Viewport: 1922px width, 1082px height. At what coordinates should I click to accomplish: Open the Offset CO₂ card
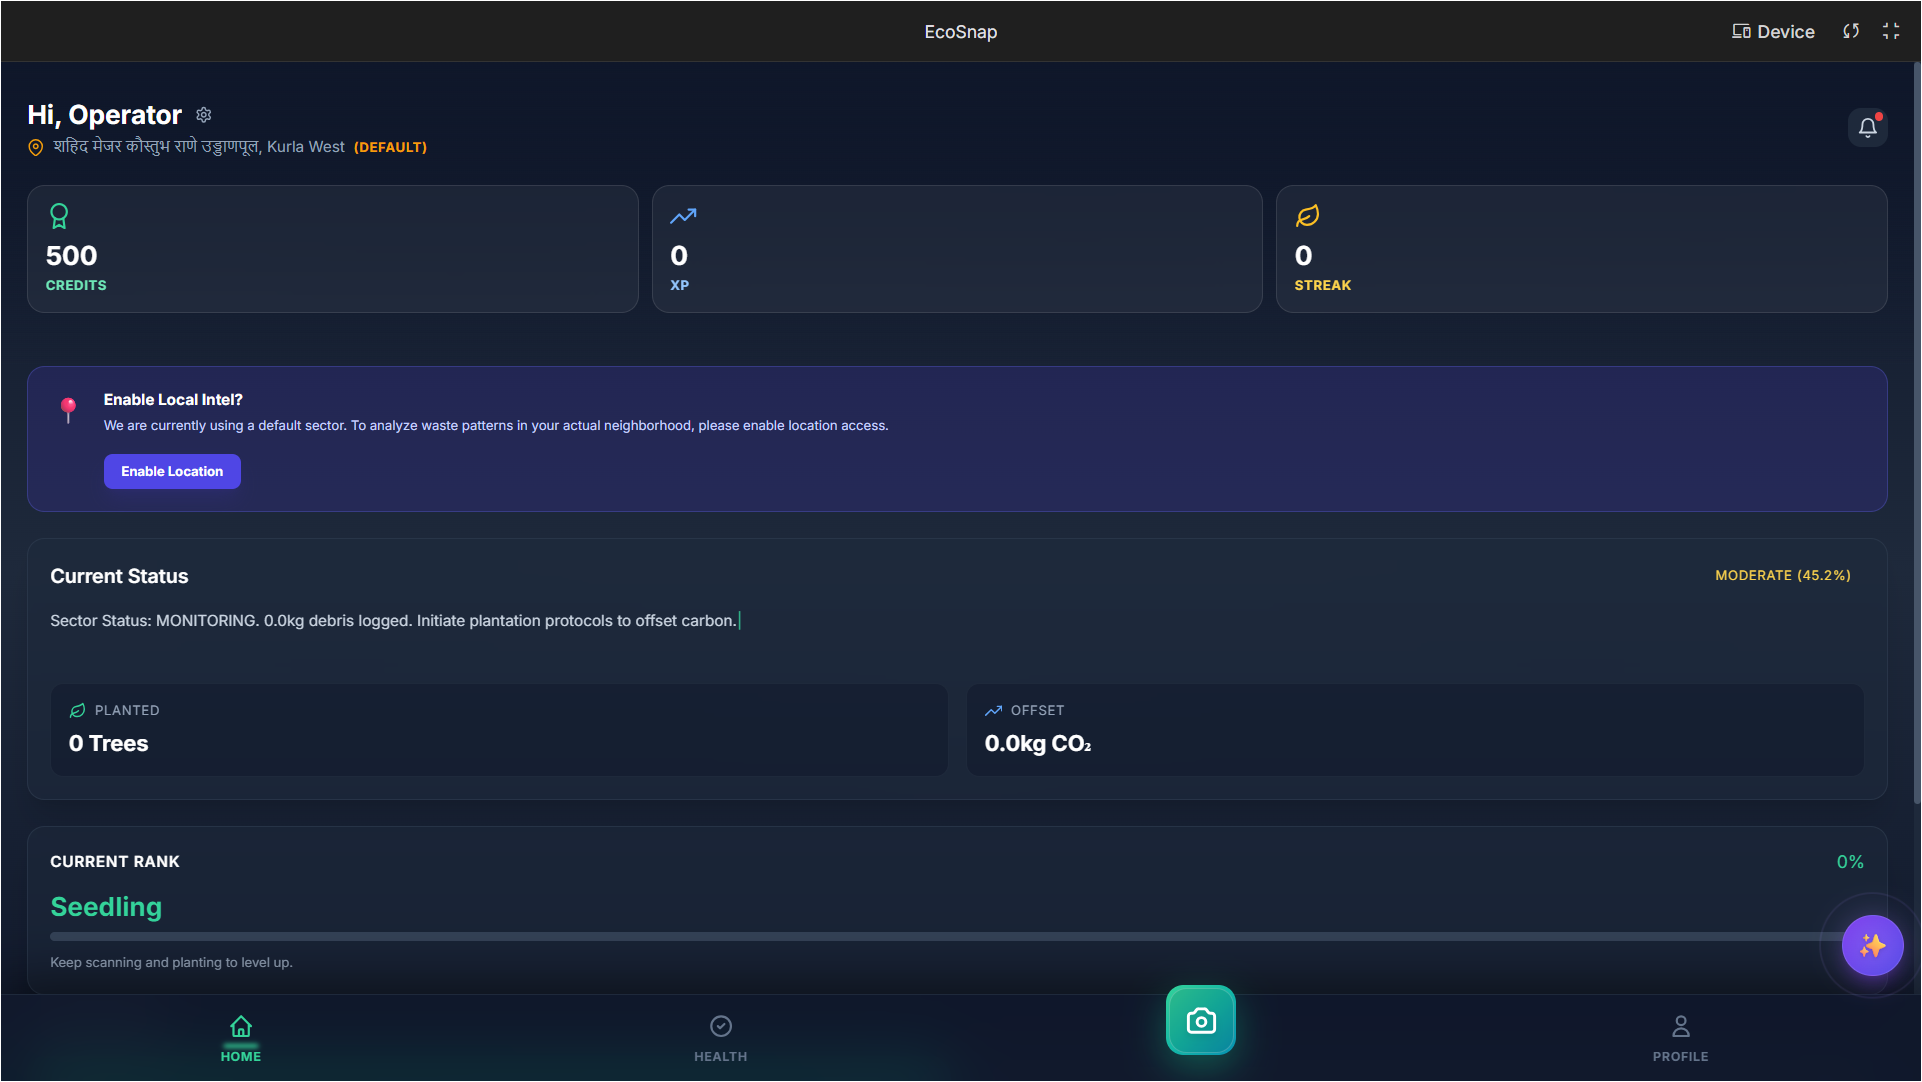[1414, 729]
